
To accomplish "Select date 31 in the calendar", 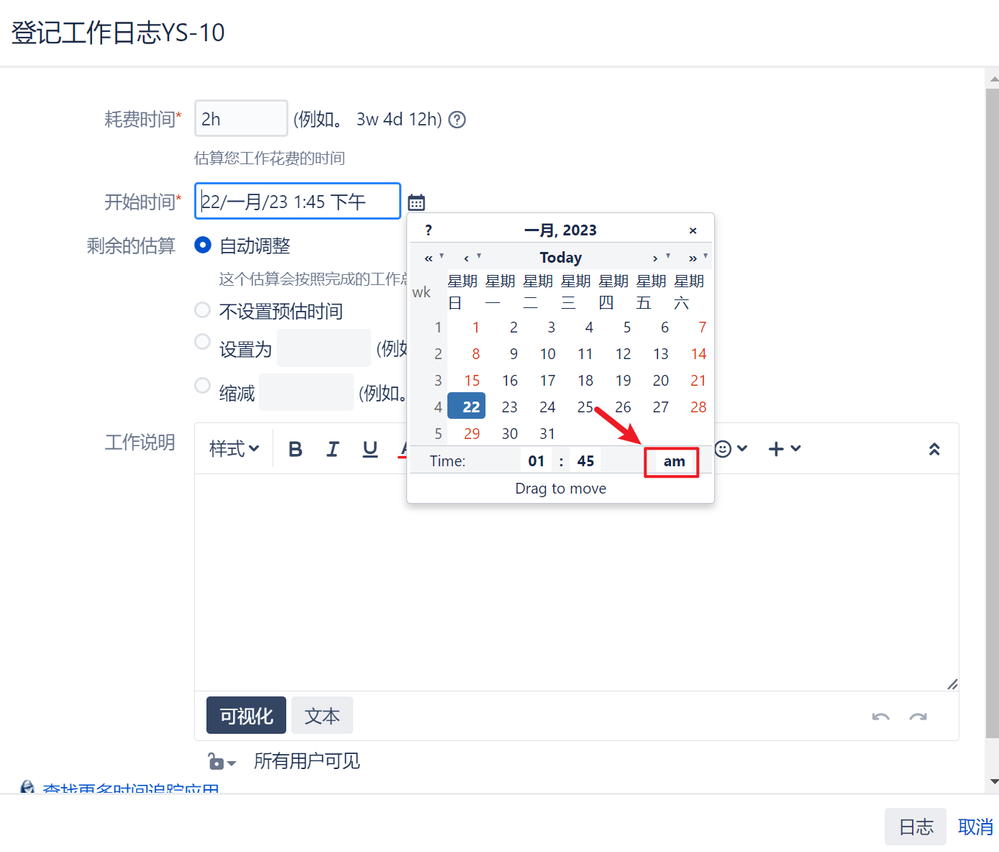I will pyautogui.click(x=547, y=433).
